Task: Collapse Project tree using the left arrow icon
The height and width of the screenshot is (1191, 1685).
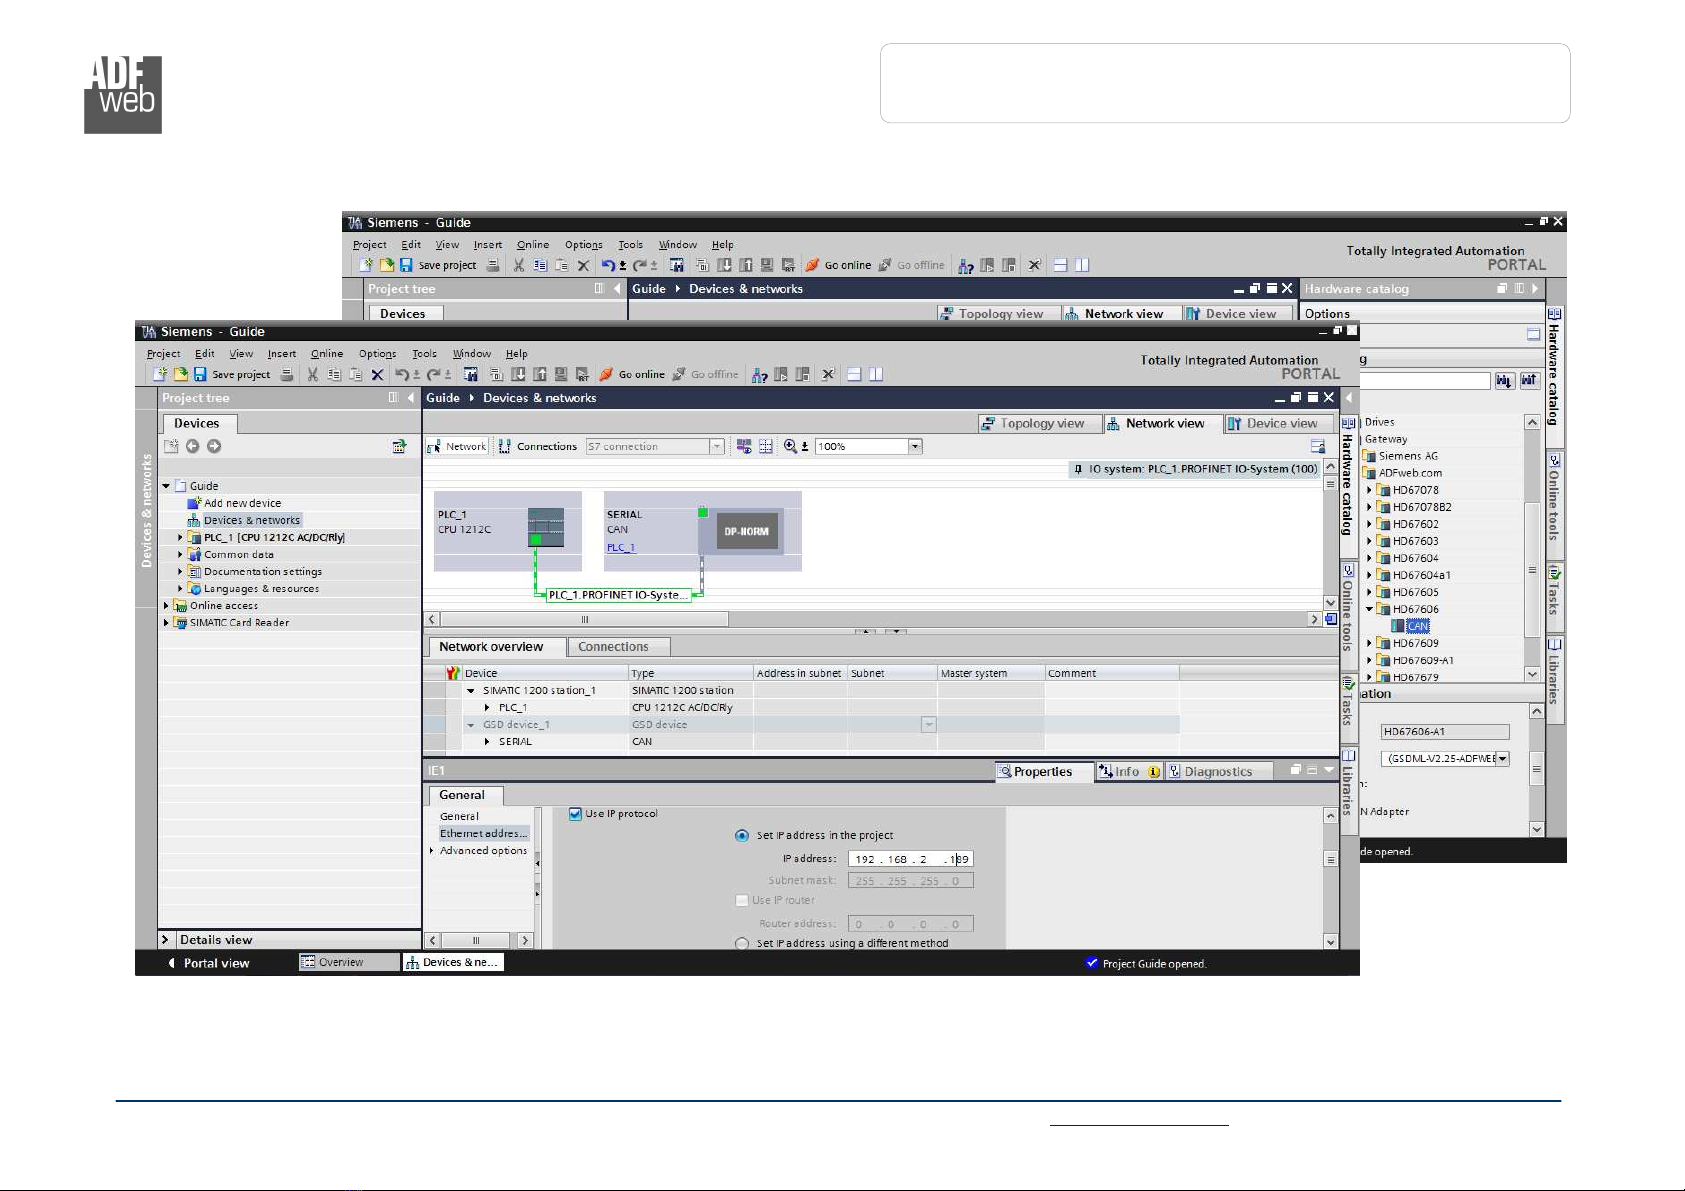Action: click(x=410, y=398)
